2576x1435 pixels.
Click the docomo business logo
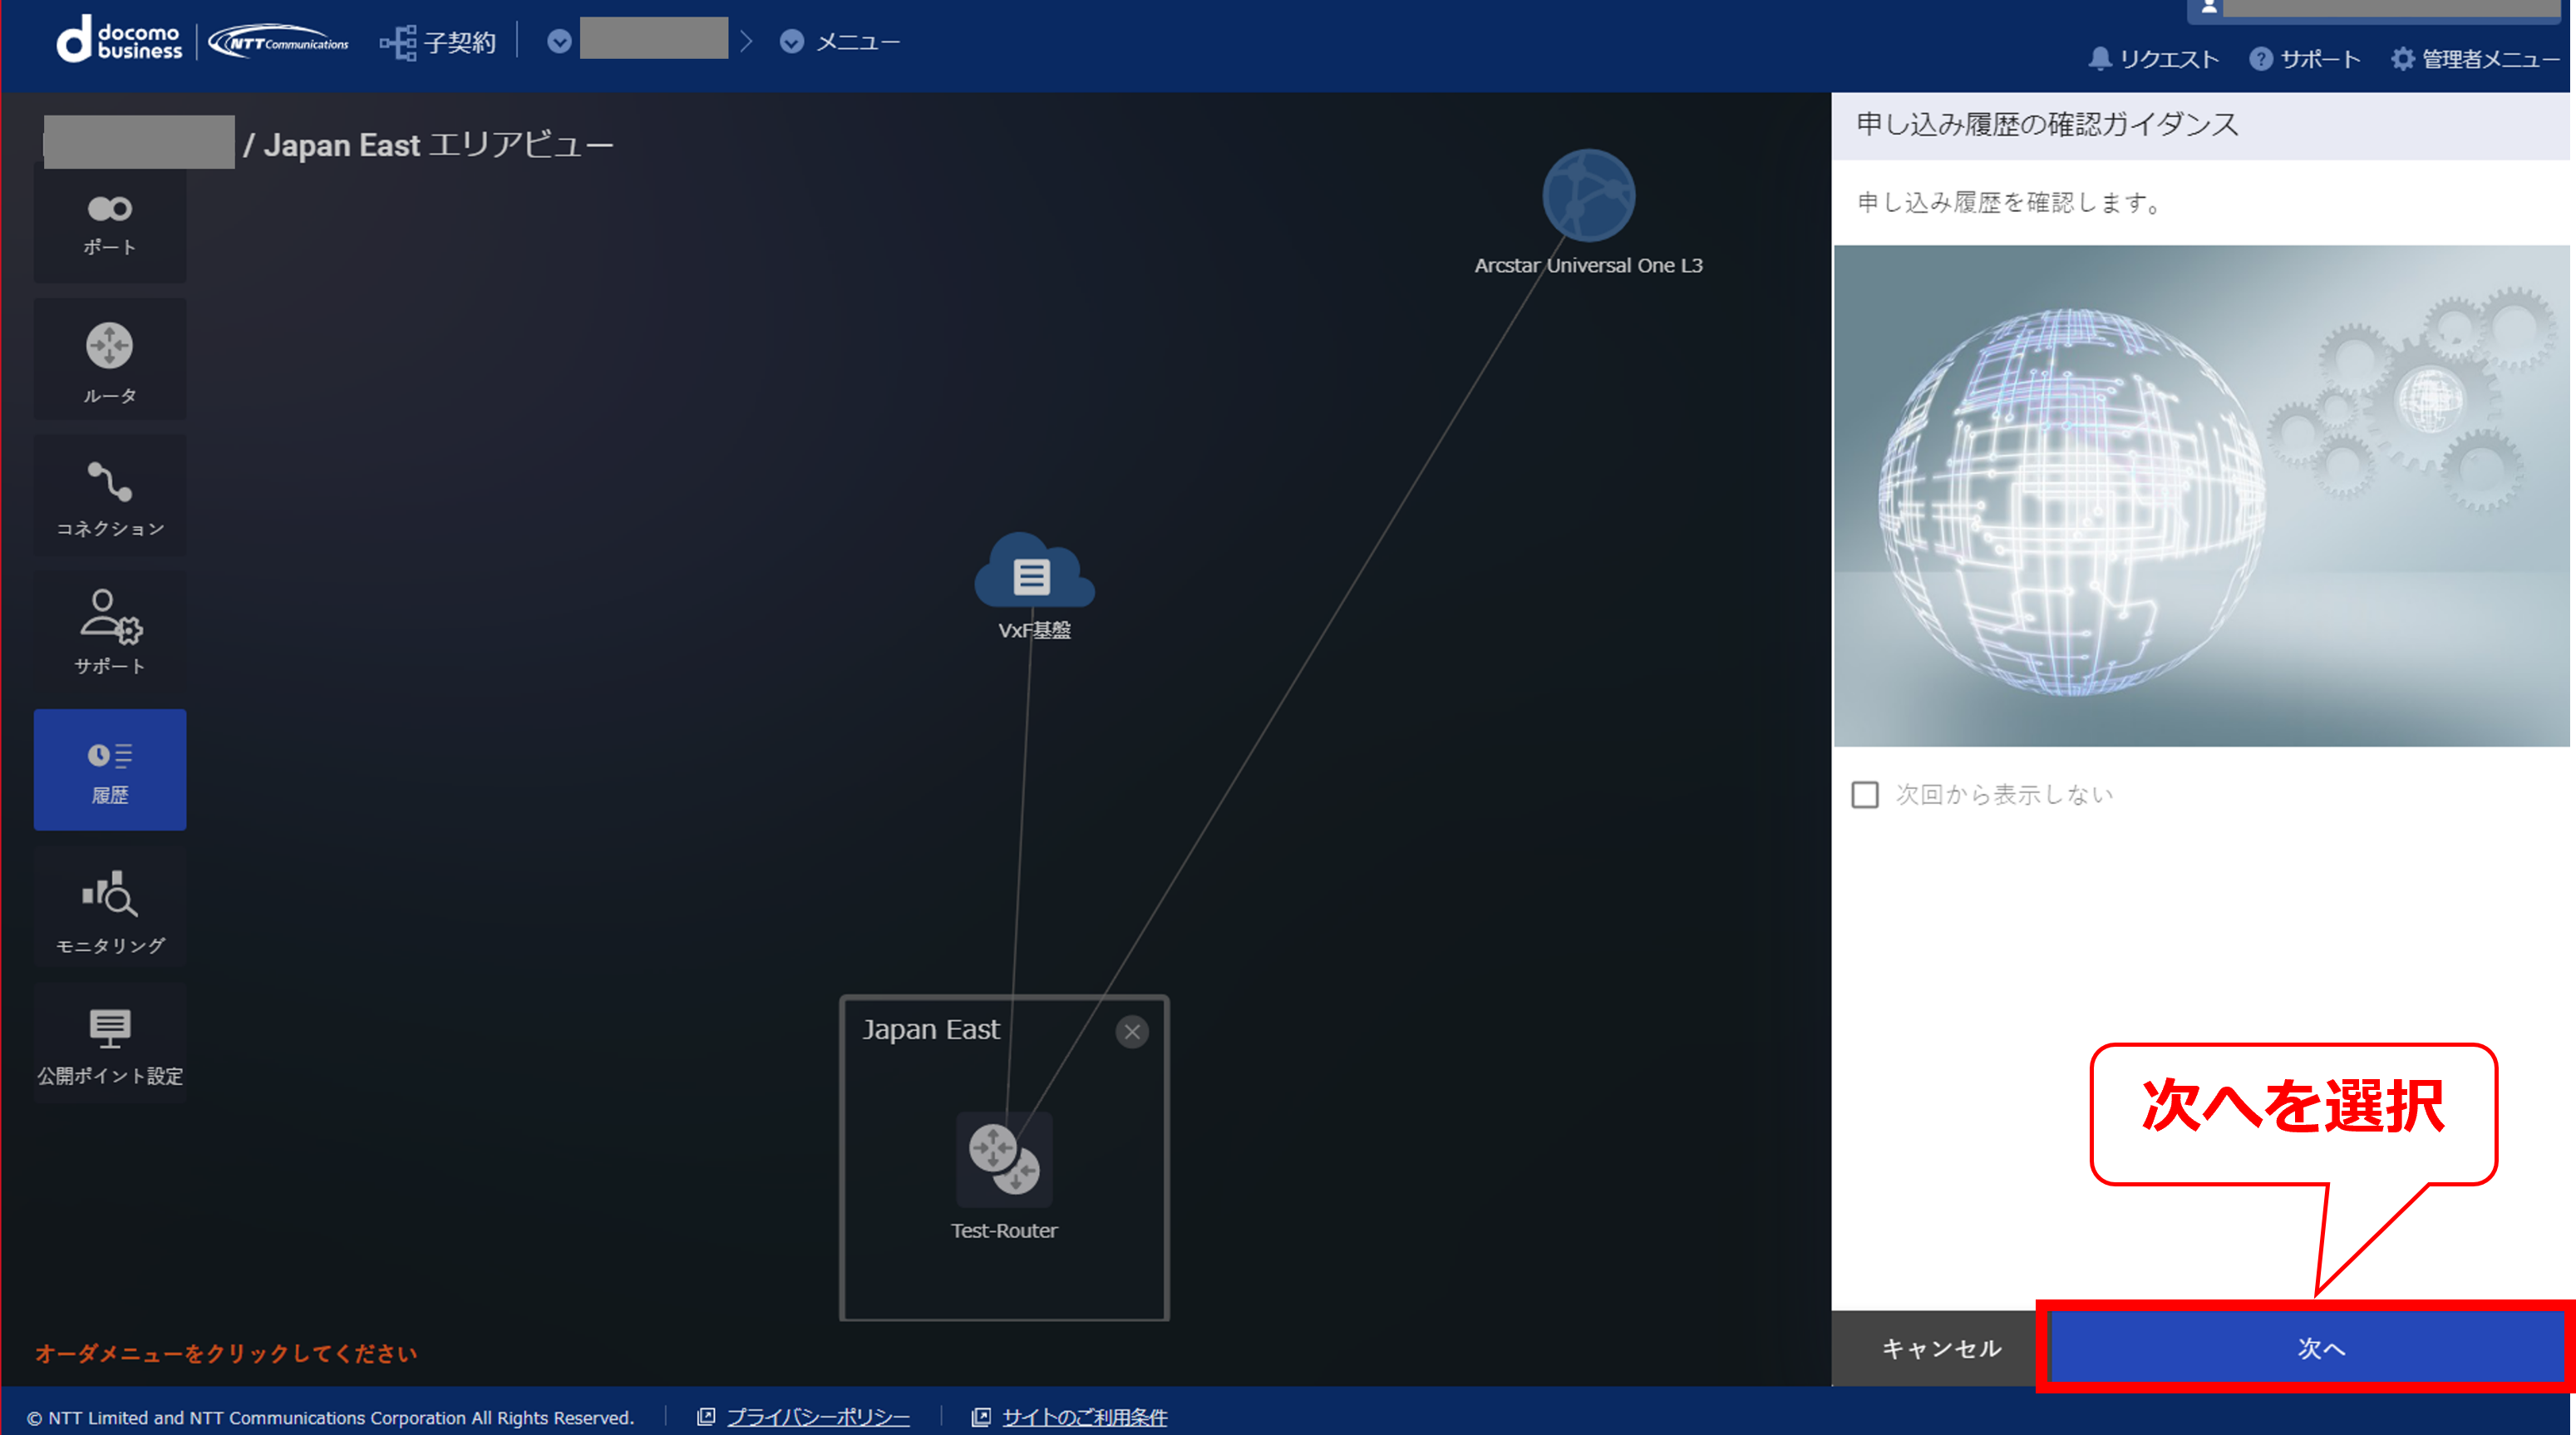120,41
